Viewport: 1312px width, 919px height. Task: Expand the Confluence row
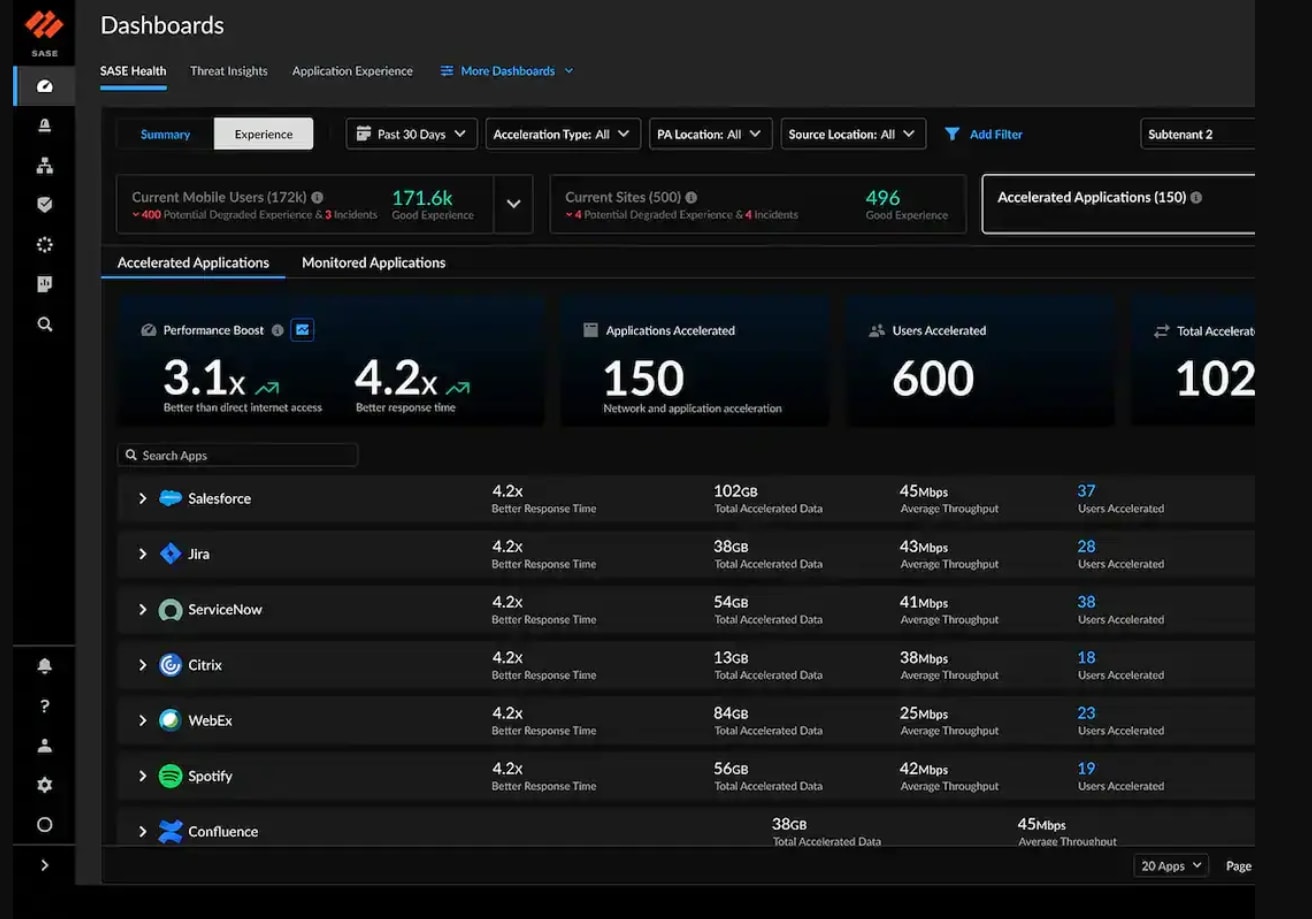[x=143, y=832]
